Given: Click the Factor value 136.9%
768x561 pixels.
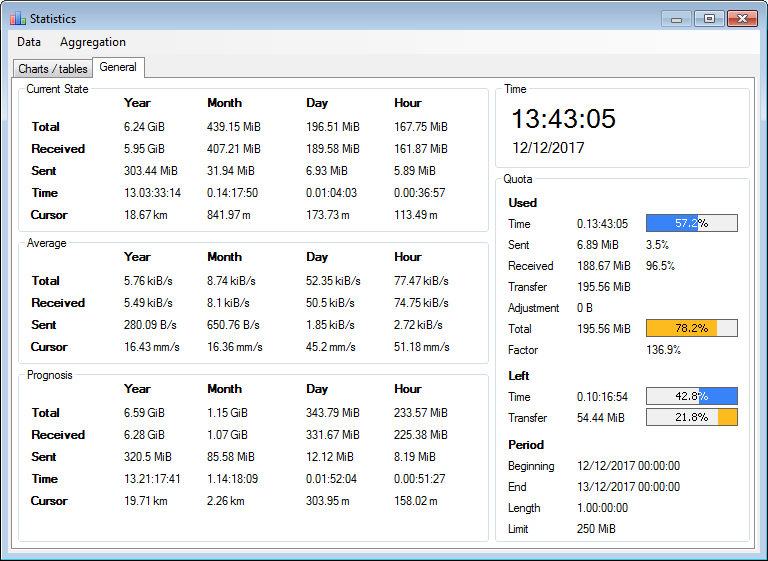Looking at the screenshot, I should (663, 350).
